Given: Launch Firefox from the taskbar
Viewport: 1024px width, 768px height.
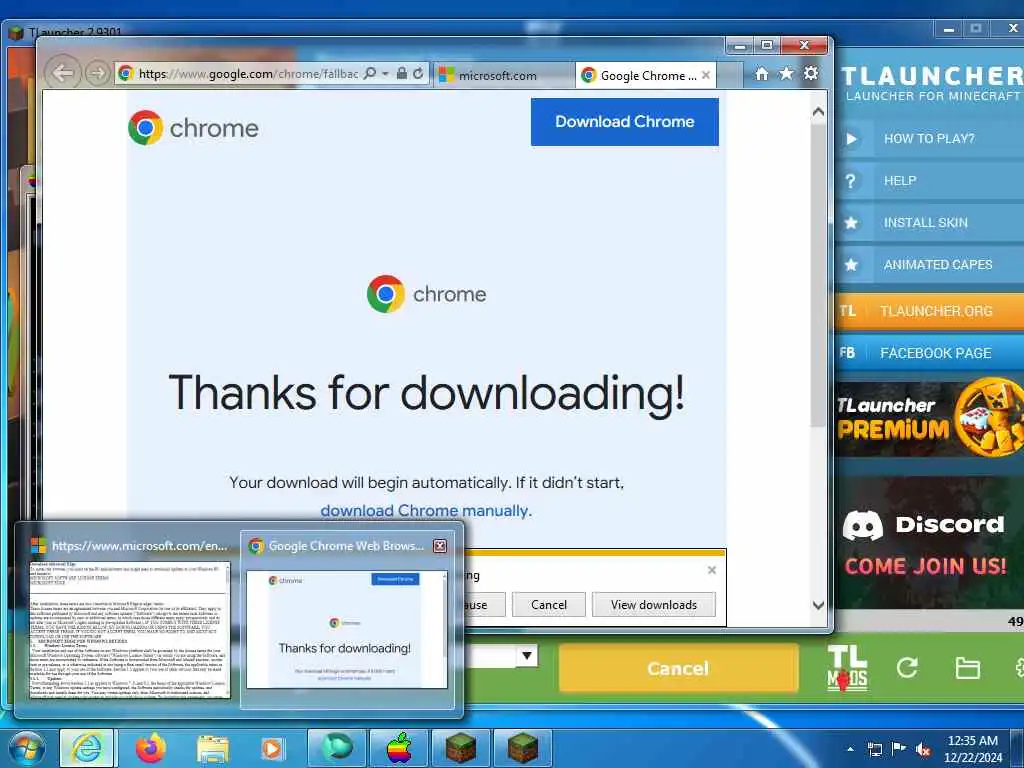Looking at the screenshot, I should (x=150, y=748).
